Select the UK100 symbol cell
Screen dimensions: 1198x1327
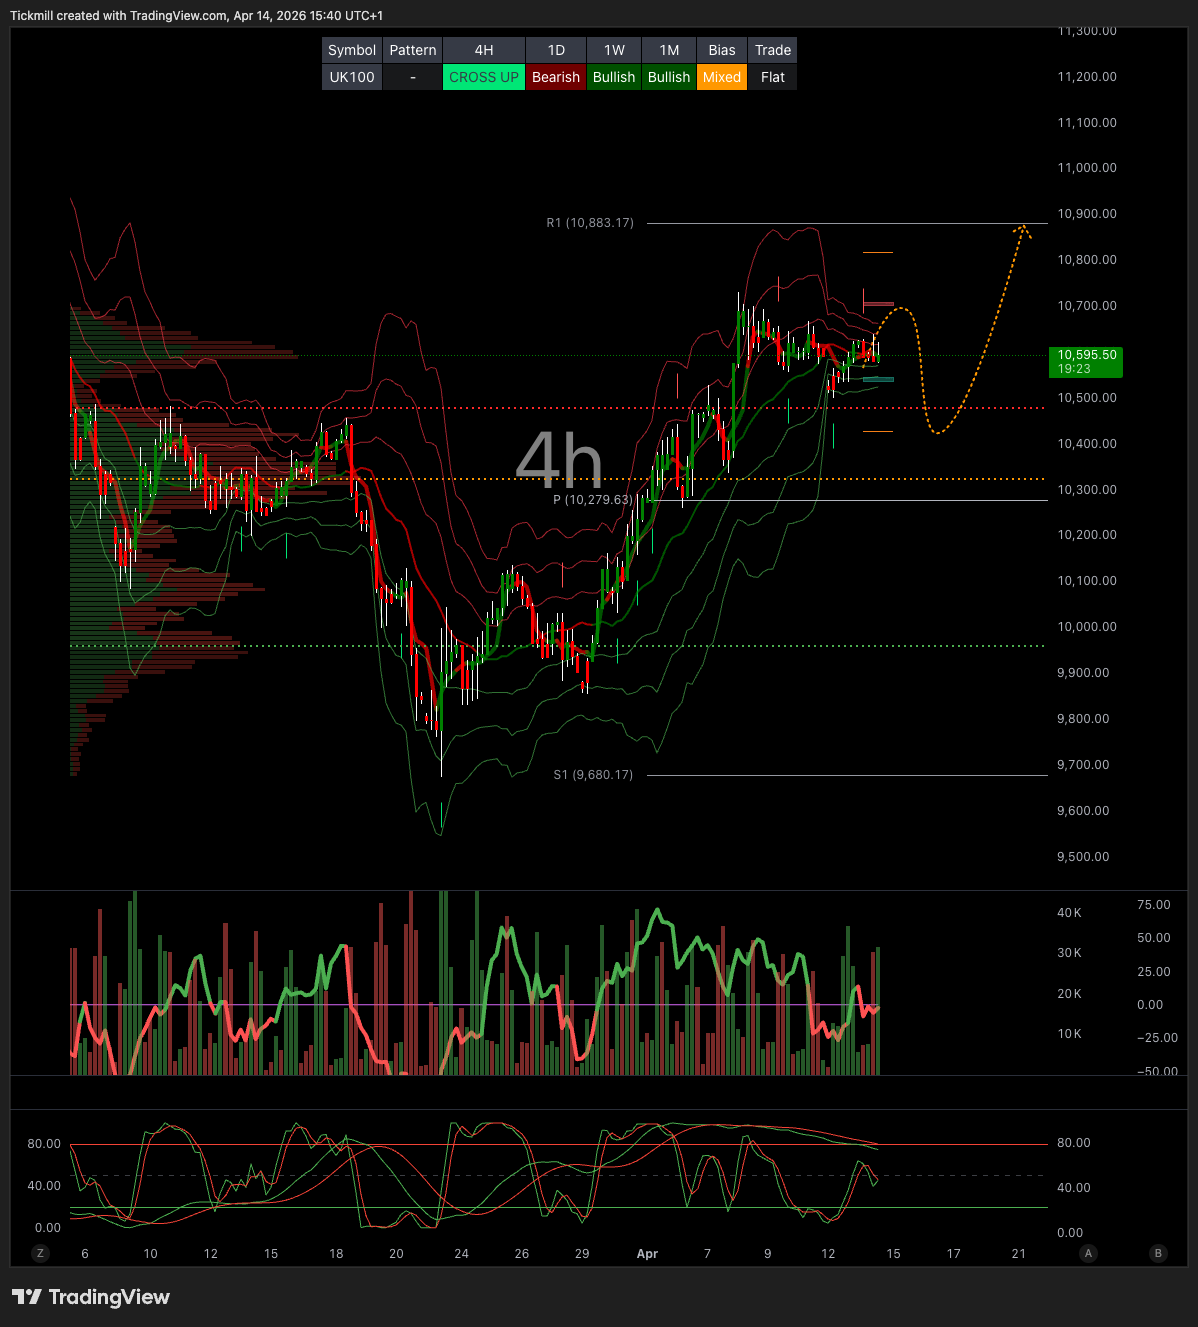pyautogui.click(x=351, y=76)
